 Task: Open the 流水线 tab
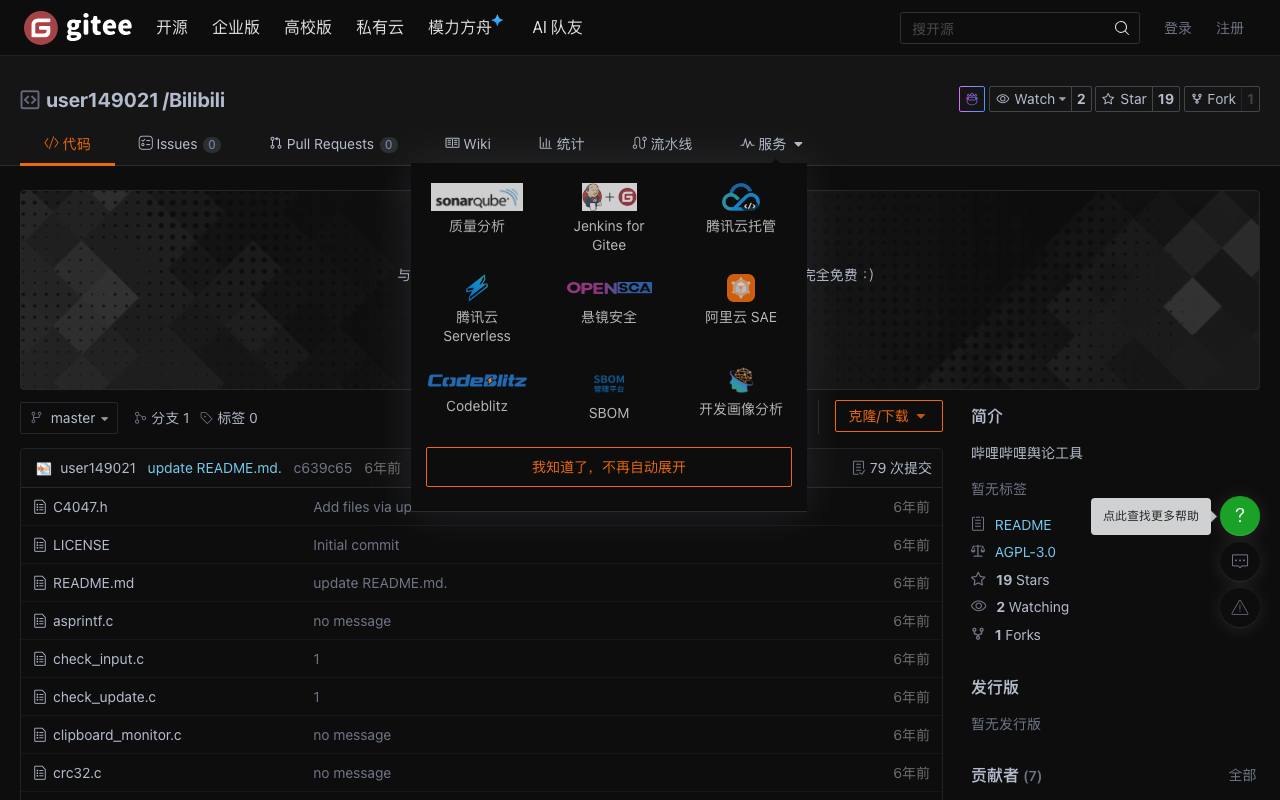tap(662, 144)
